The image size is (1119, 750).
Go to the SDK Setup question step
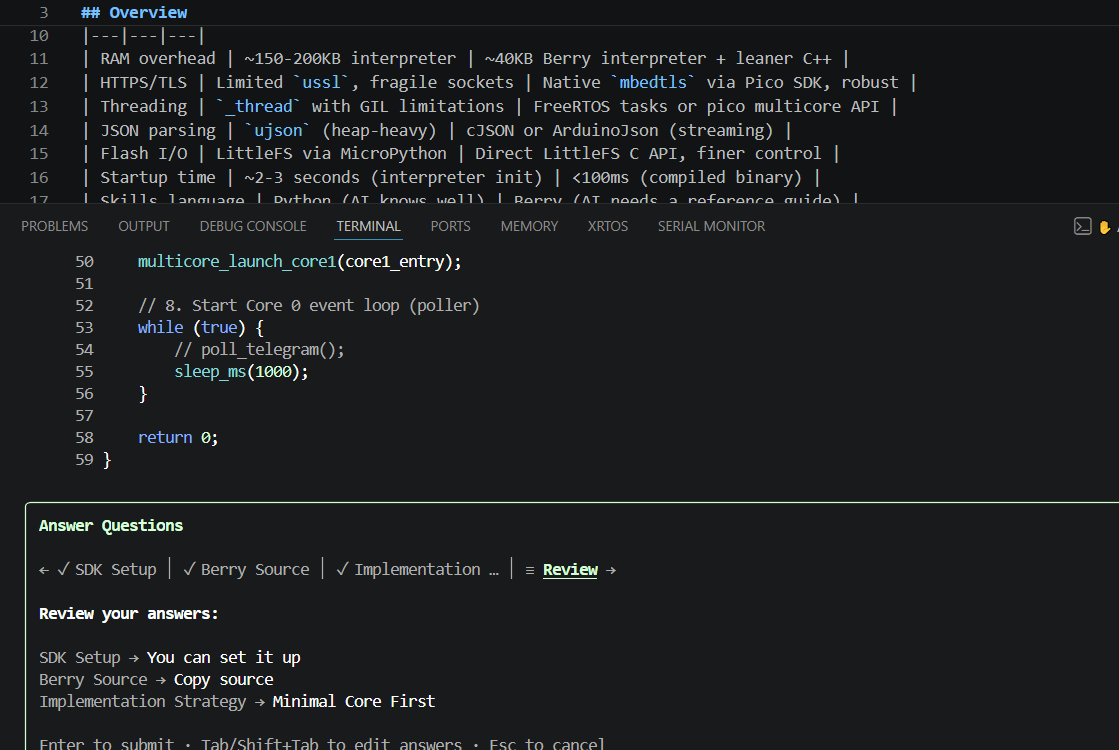click(107, 569)
